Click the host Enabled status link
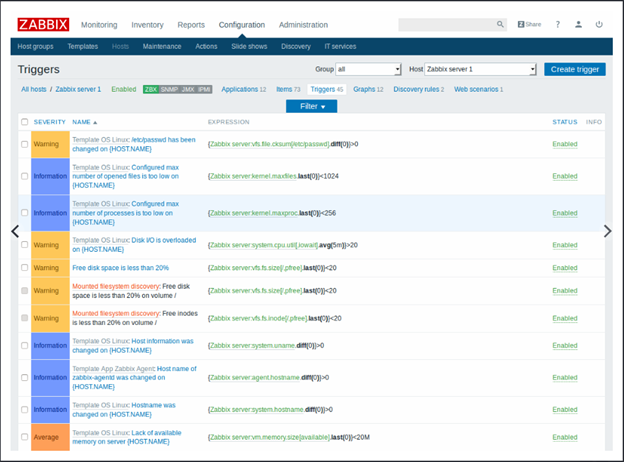 123,90
